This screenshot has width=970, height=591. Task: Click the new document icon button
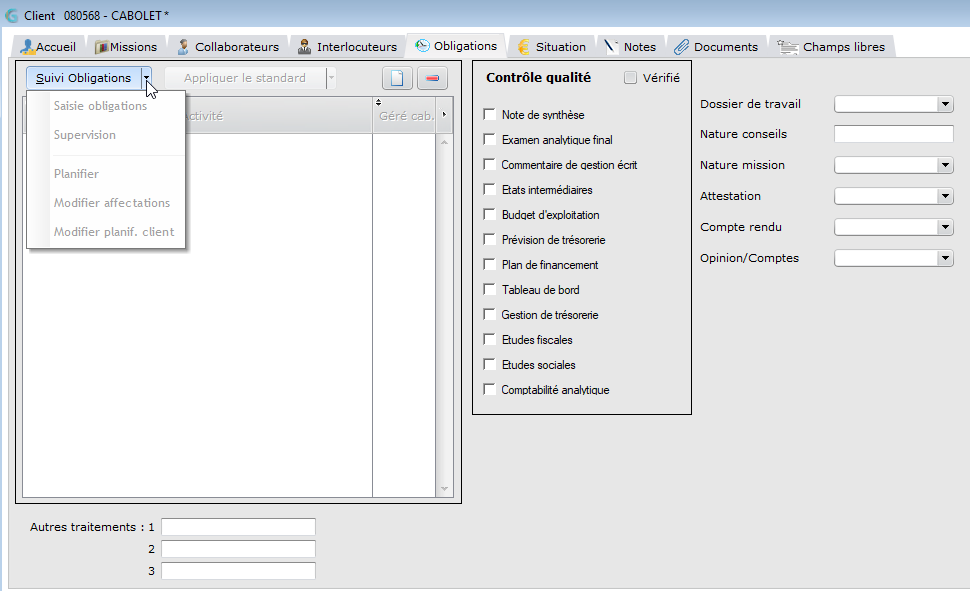click(x=397, y=78)
